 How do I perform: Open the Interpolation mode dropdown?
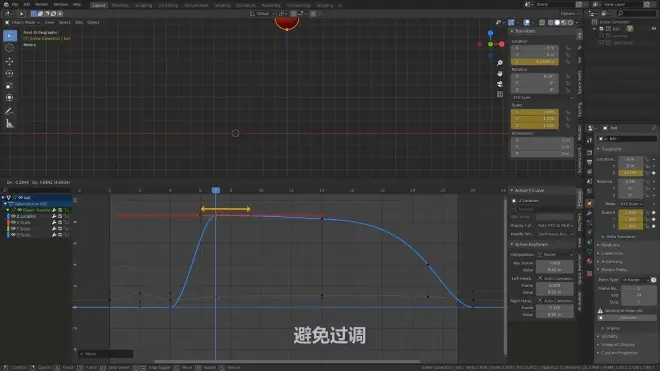555,255
